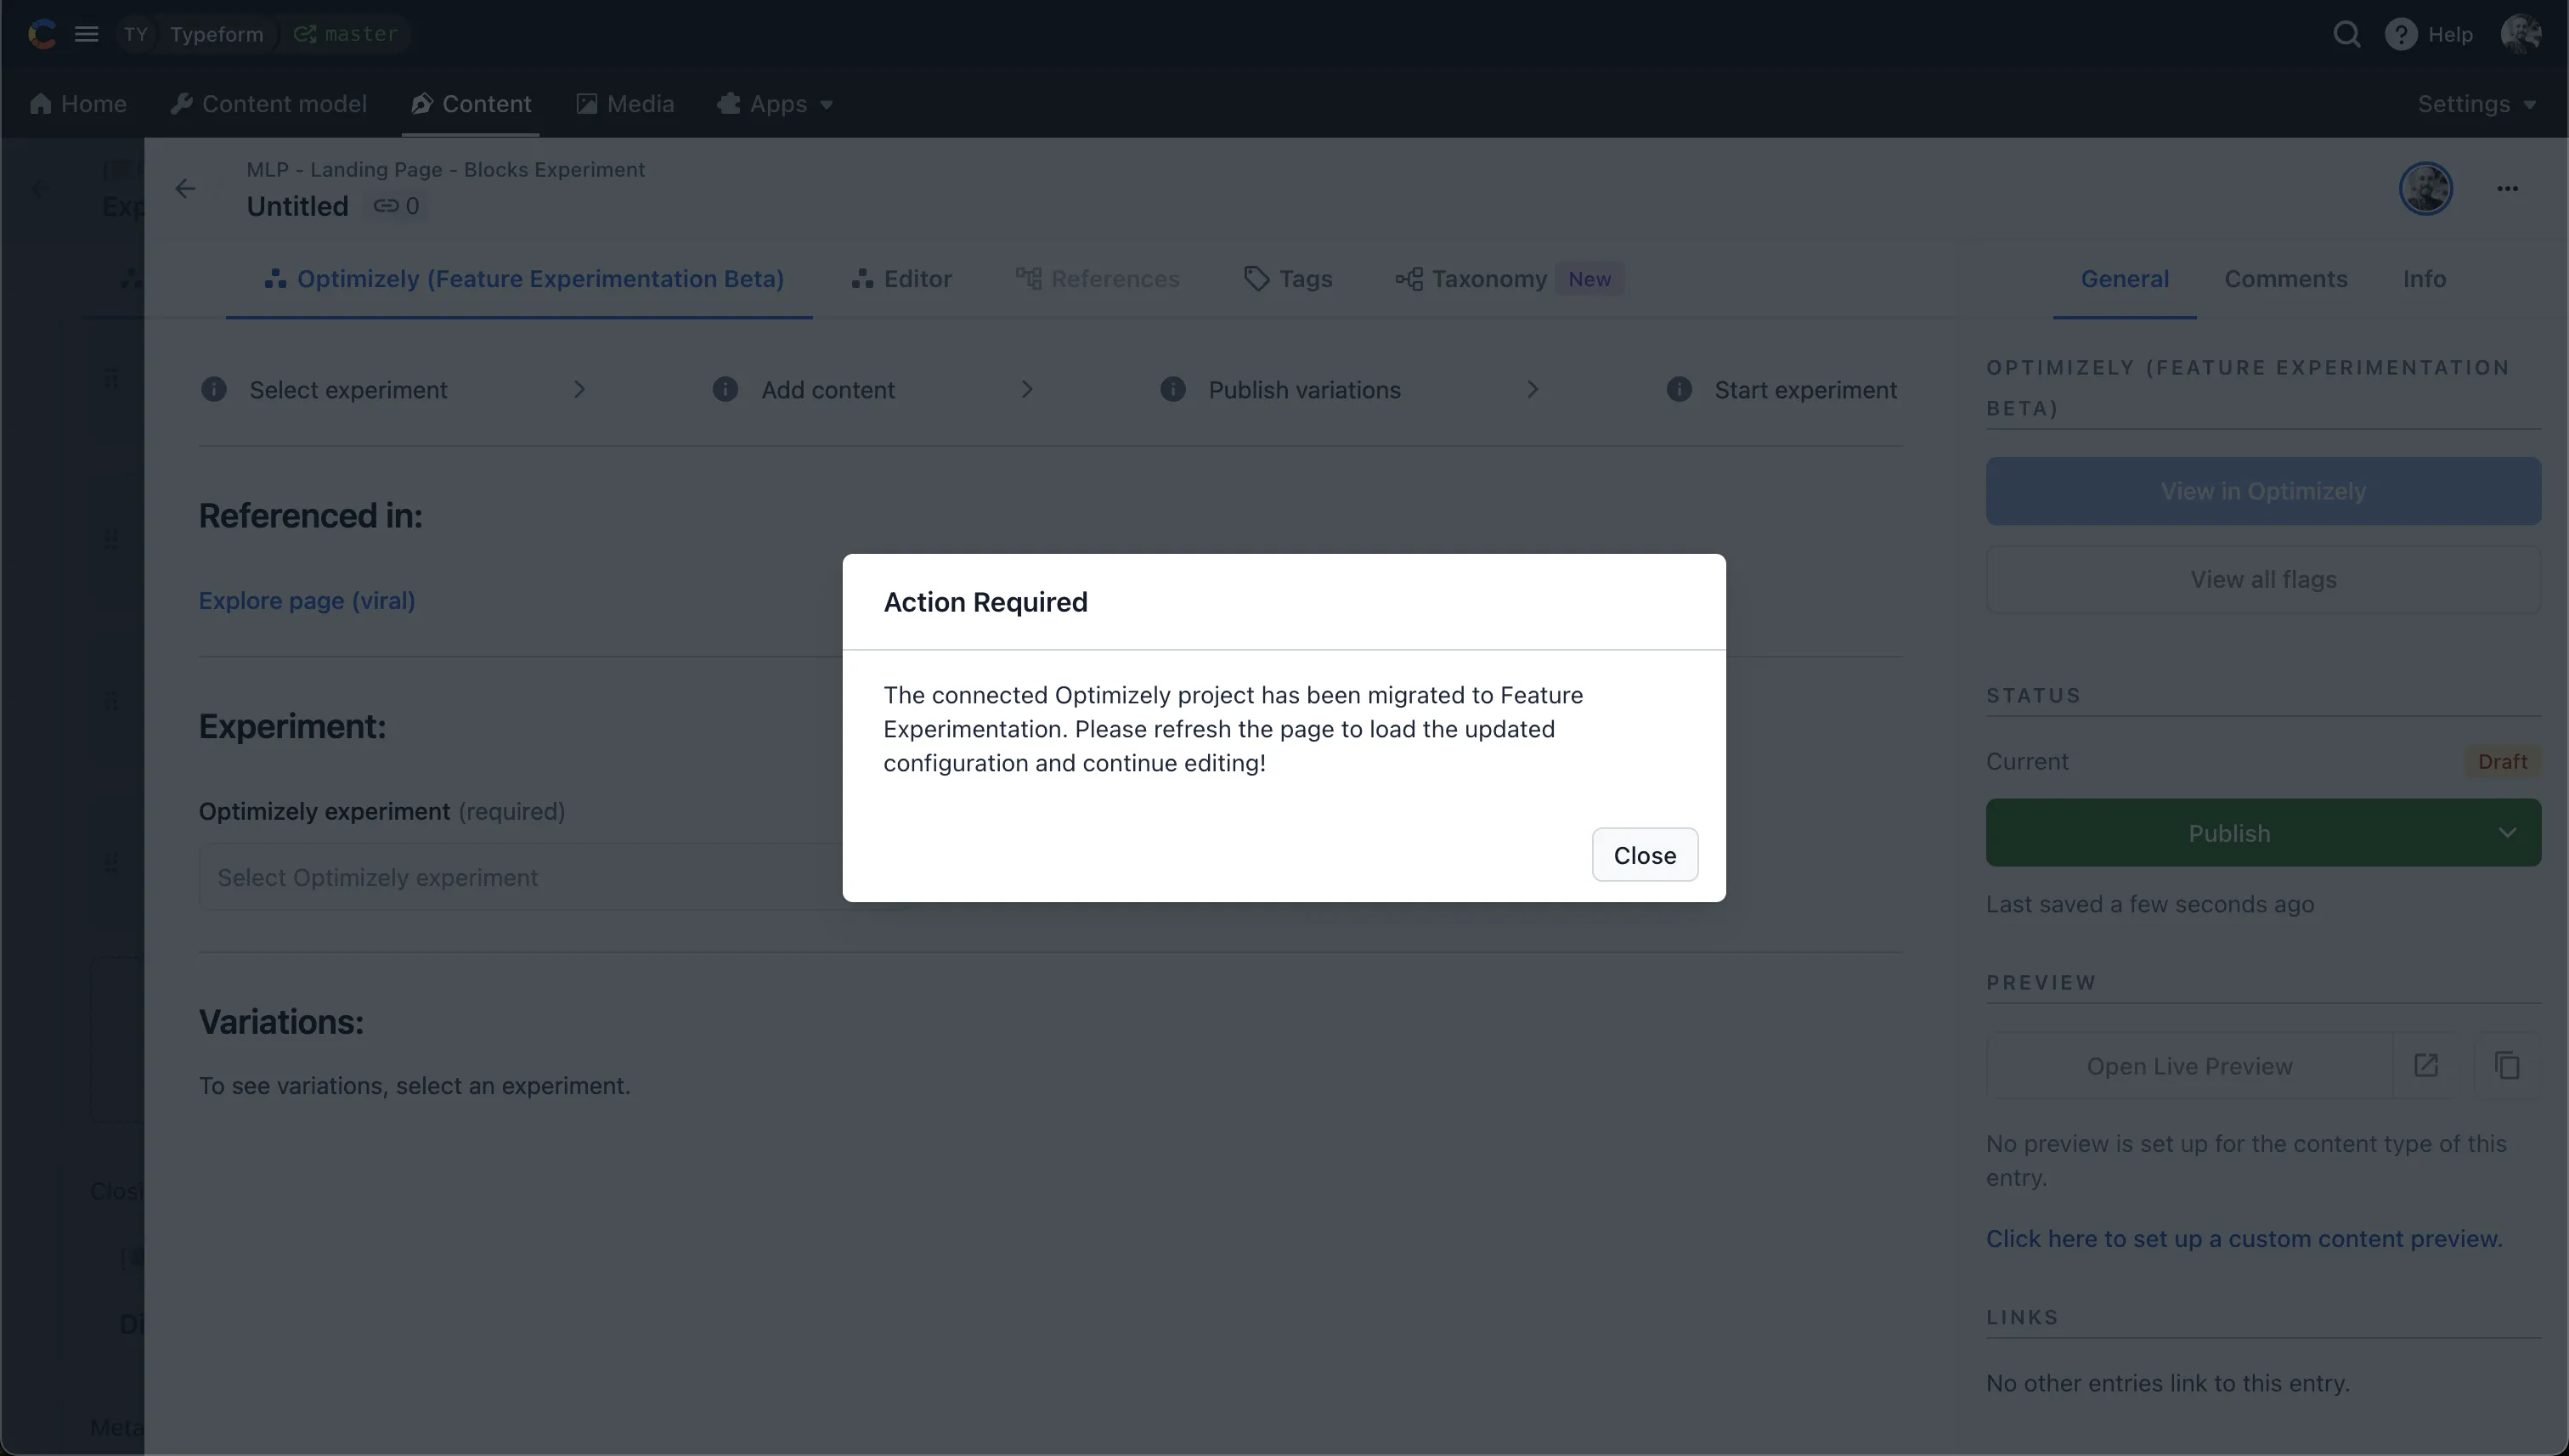
Task: Open Media navigation item
Action: coord(625,104)
